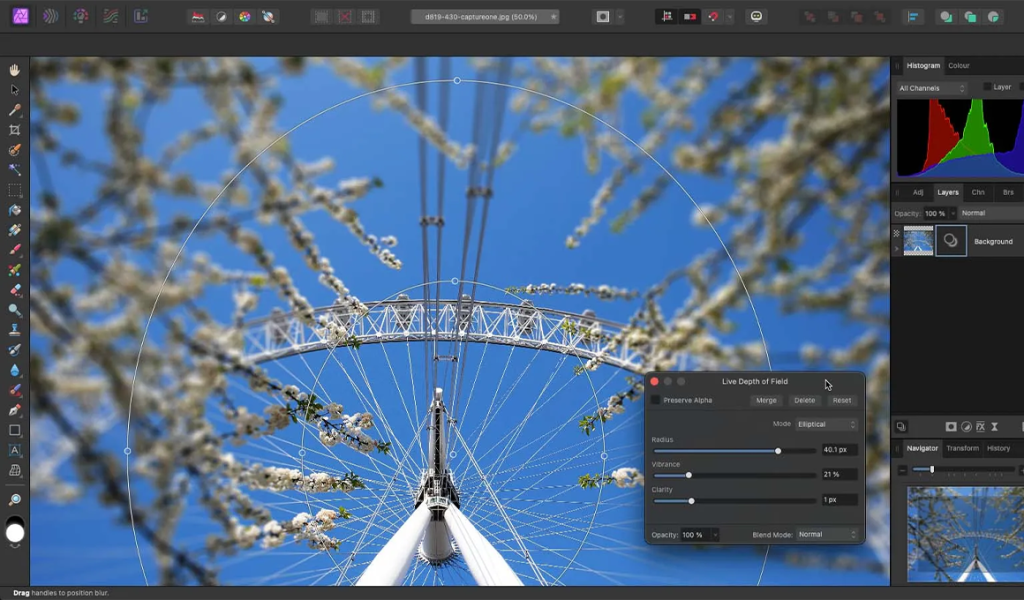Click the Mask Layer icon below Layers list
This screenshot has width=1024, height=600.
click(951, 426)
